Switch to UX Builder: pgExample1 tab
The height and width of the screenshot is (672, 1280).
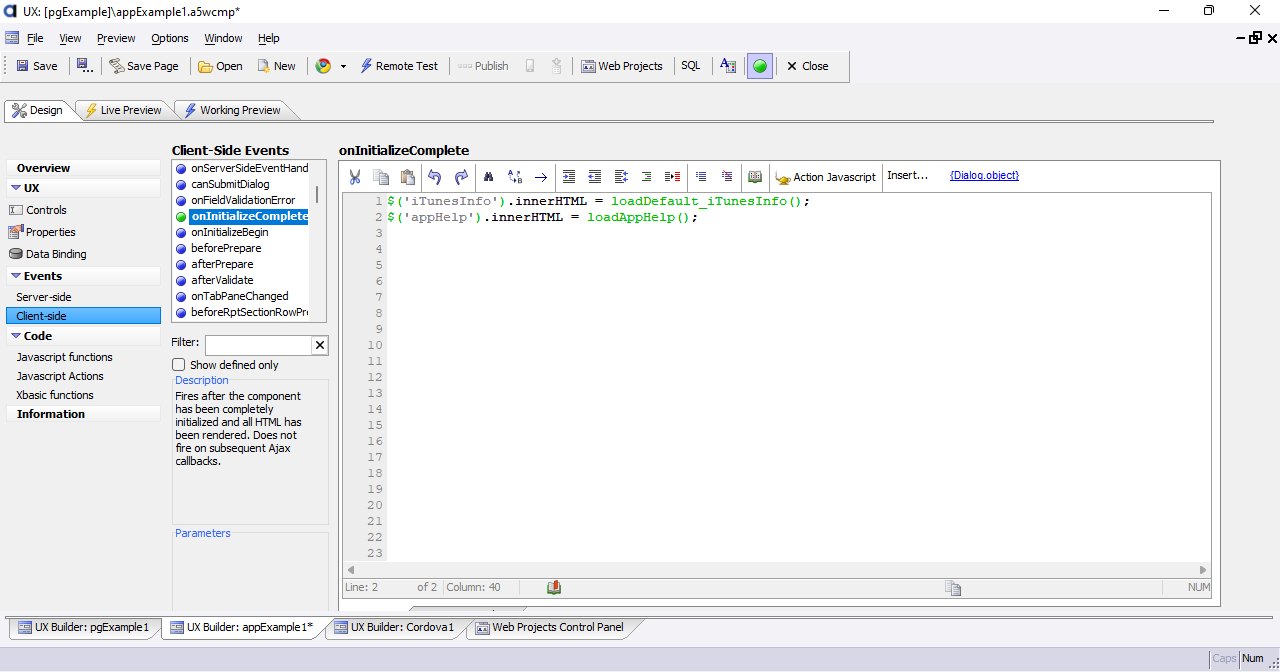click(83, 628)
